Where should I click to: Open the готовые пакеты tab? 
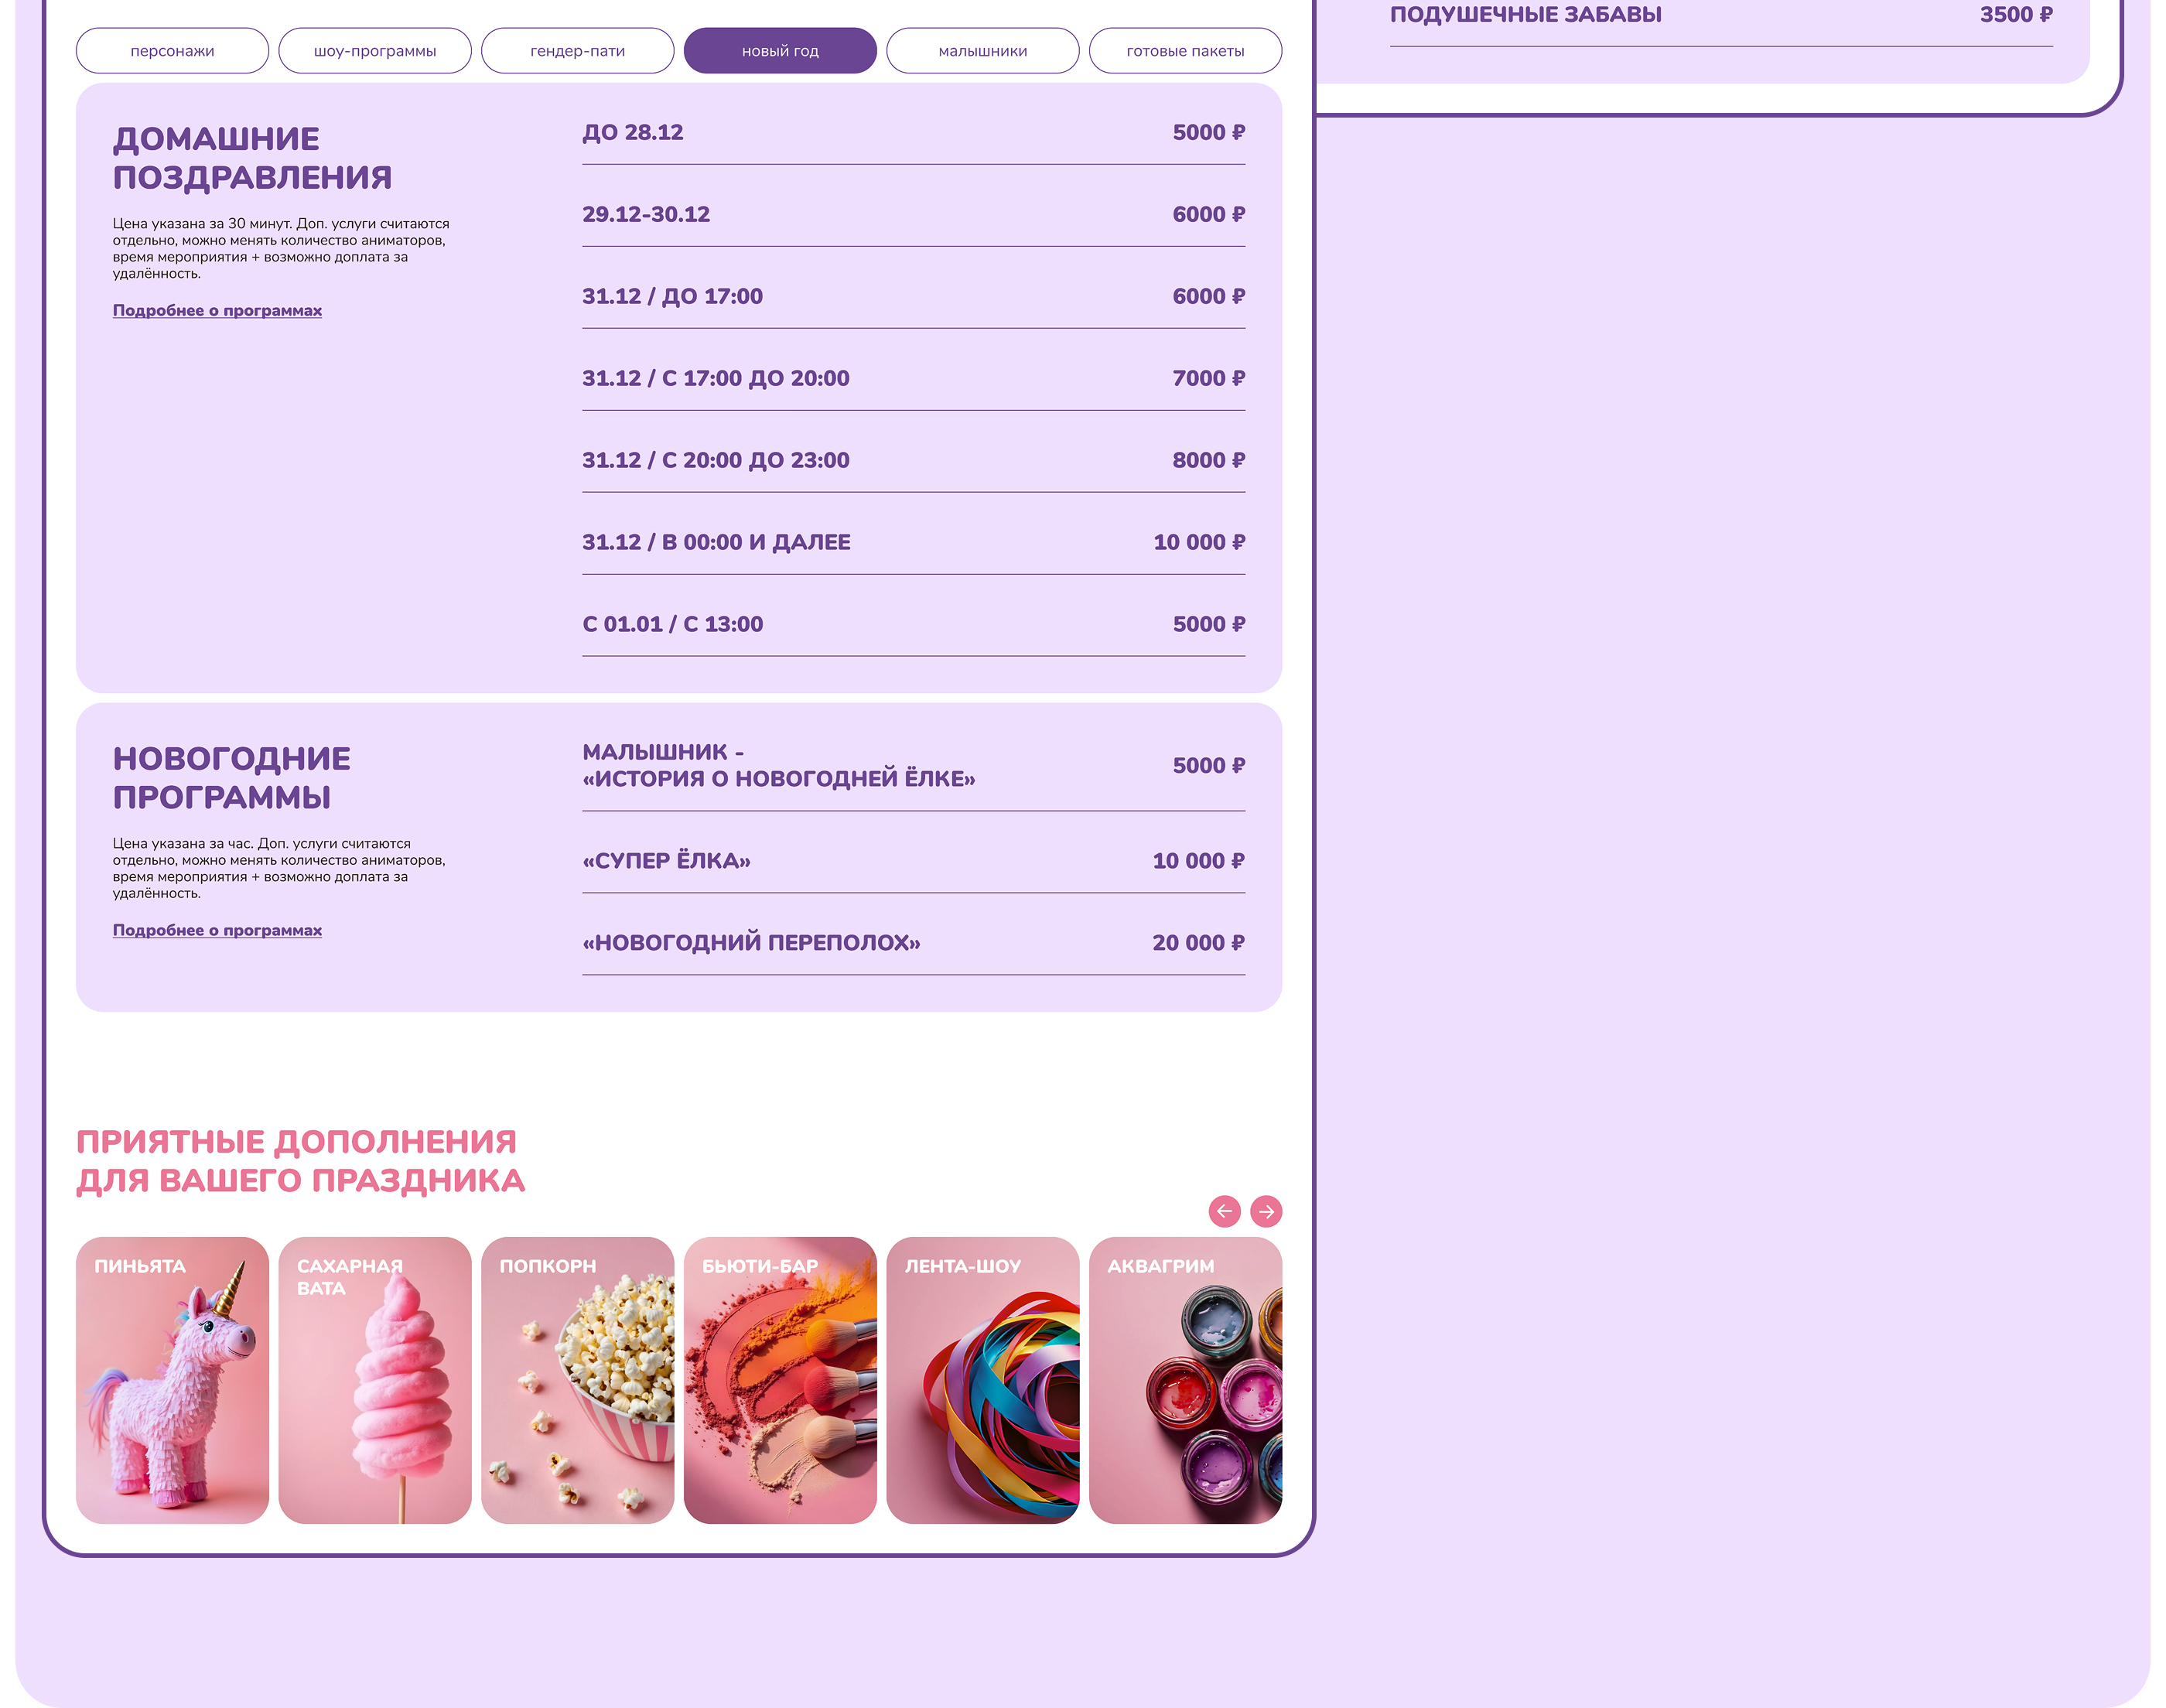coord(1185,51)
